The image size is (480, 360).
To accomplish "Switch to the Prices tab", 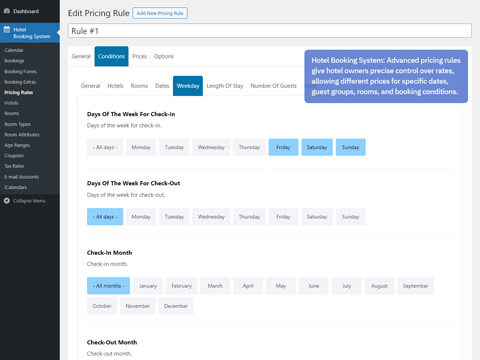I will pyautogui.click(x=139, y=56).
